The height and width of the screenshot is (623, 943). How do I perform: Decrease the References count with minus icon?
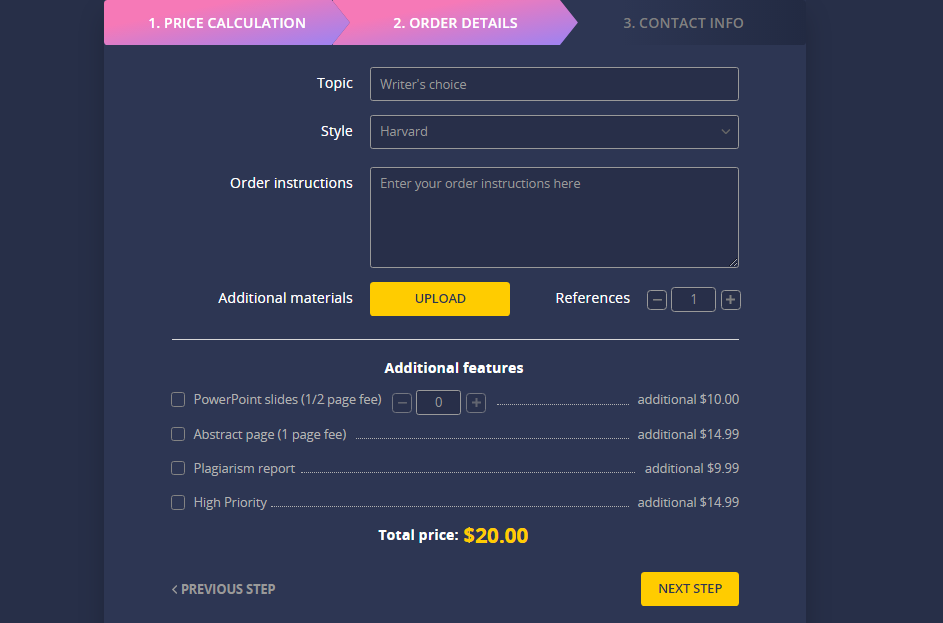coord(657,299)
